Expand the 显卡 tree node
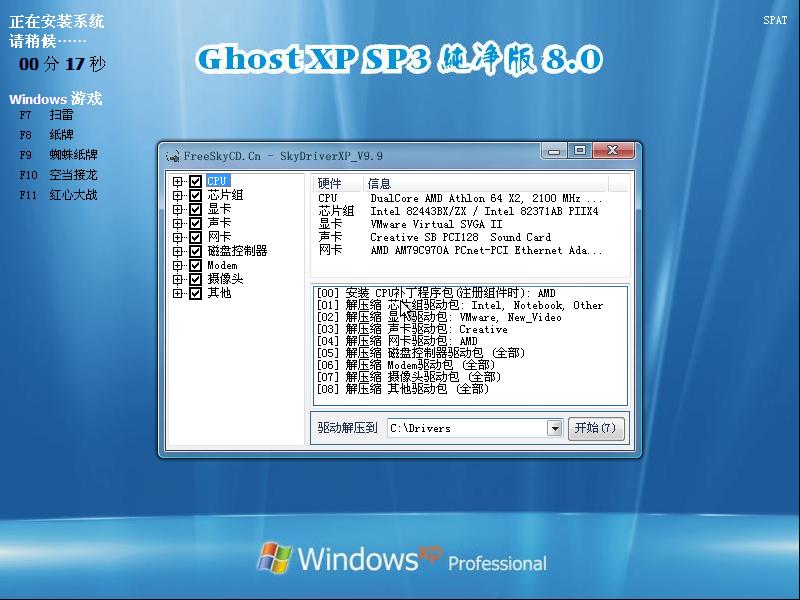 (178, 209)
